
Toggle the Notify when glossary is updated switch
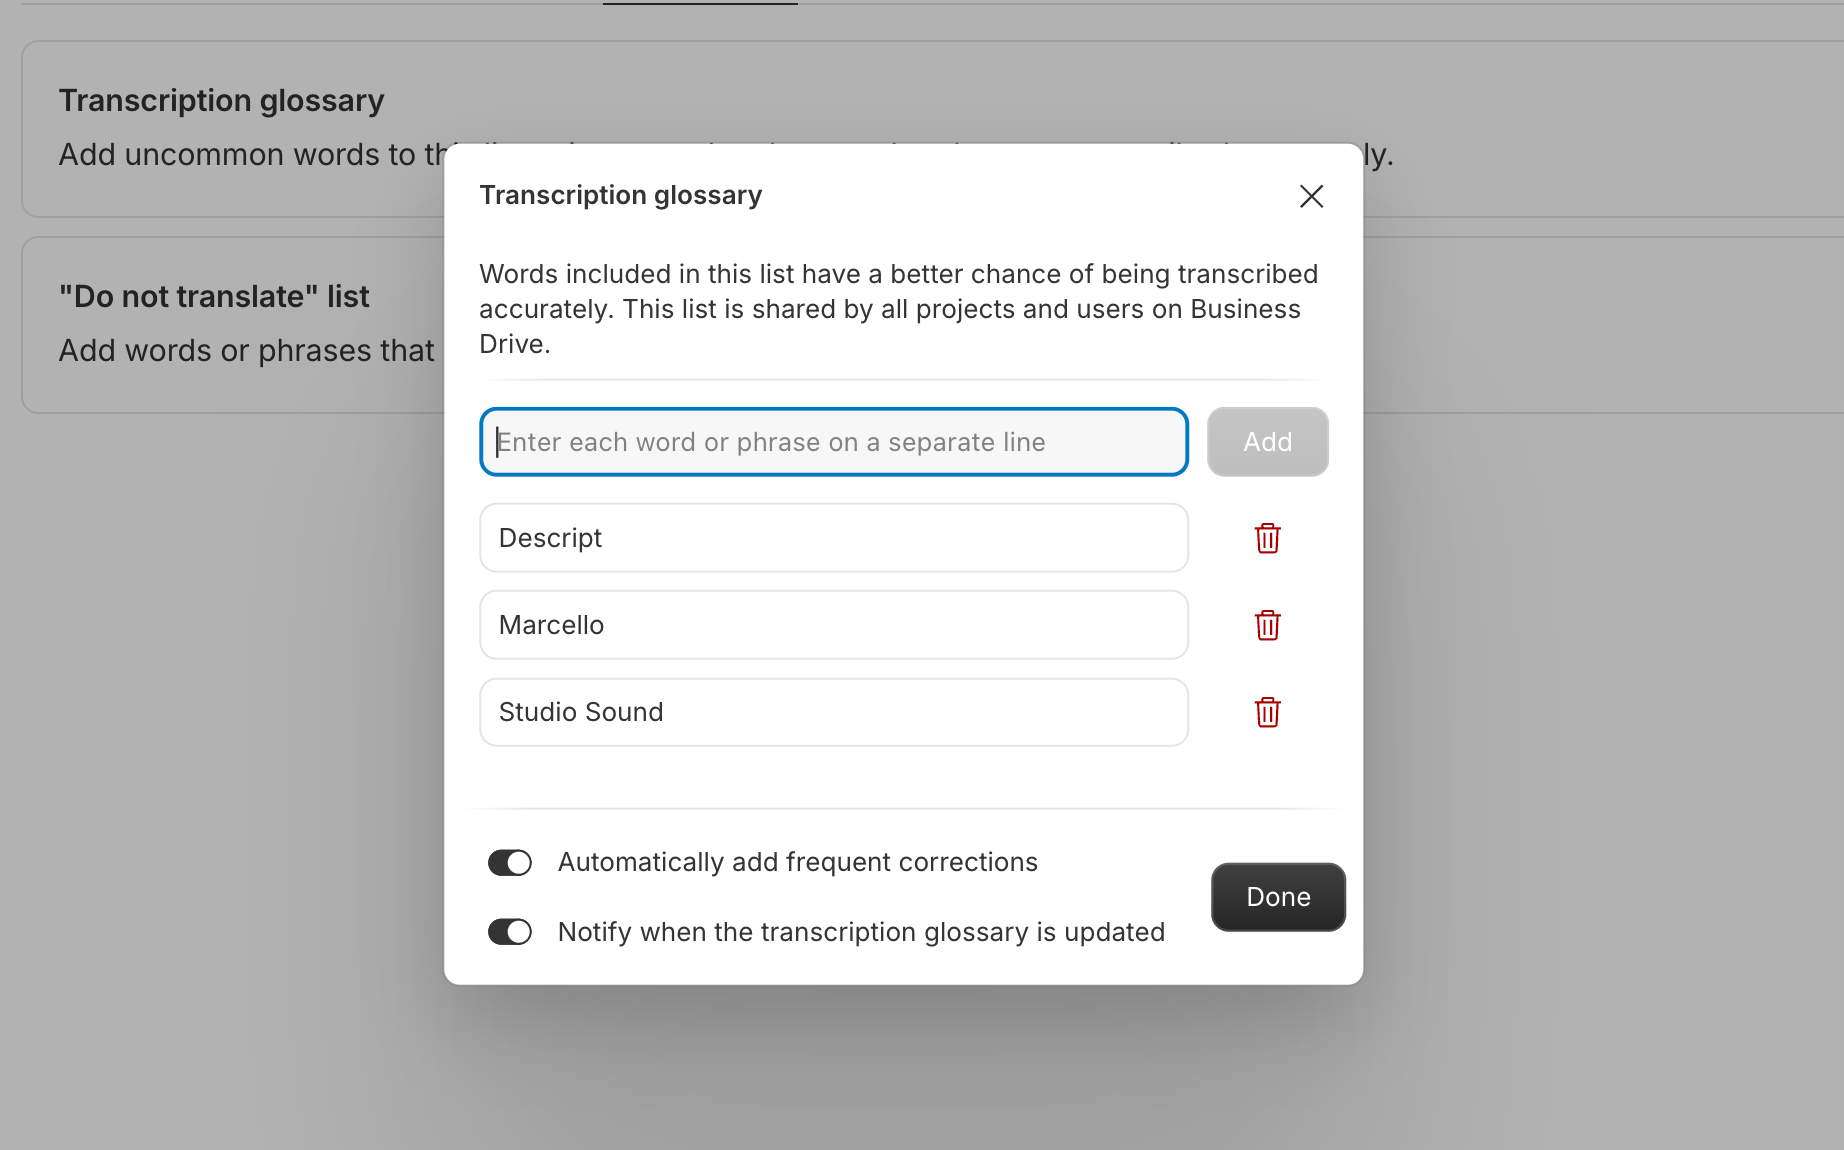pos(509,931)
